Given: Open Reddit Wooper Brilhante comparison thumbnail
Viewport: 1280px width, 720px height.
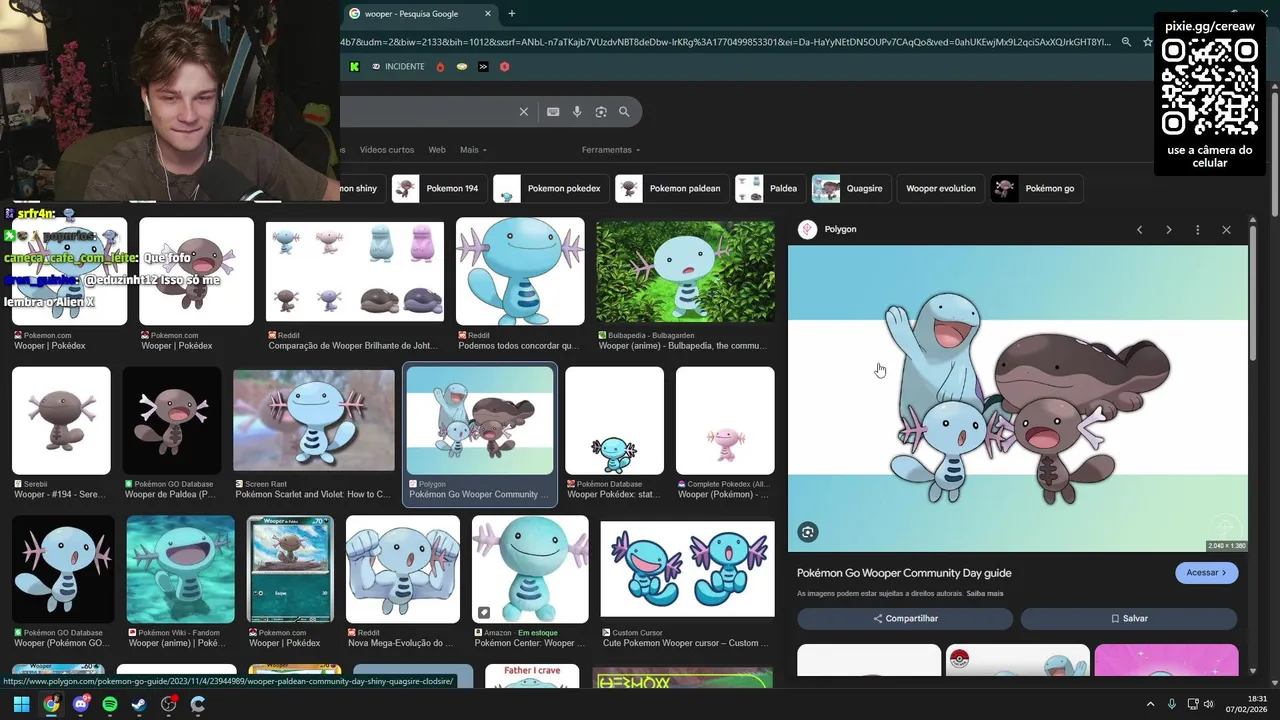Looking at the screenshot, I should click(355, 271).
